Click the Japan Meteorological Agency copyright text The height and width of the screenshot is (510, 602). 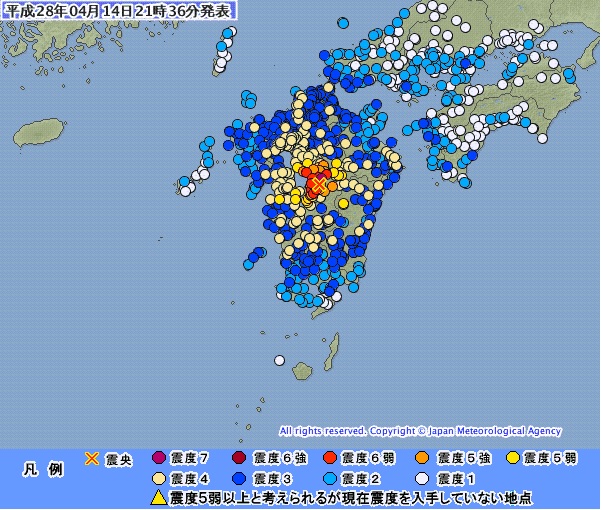(x=420, y=431)
